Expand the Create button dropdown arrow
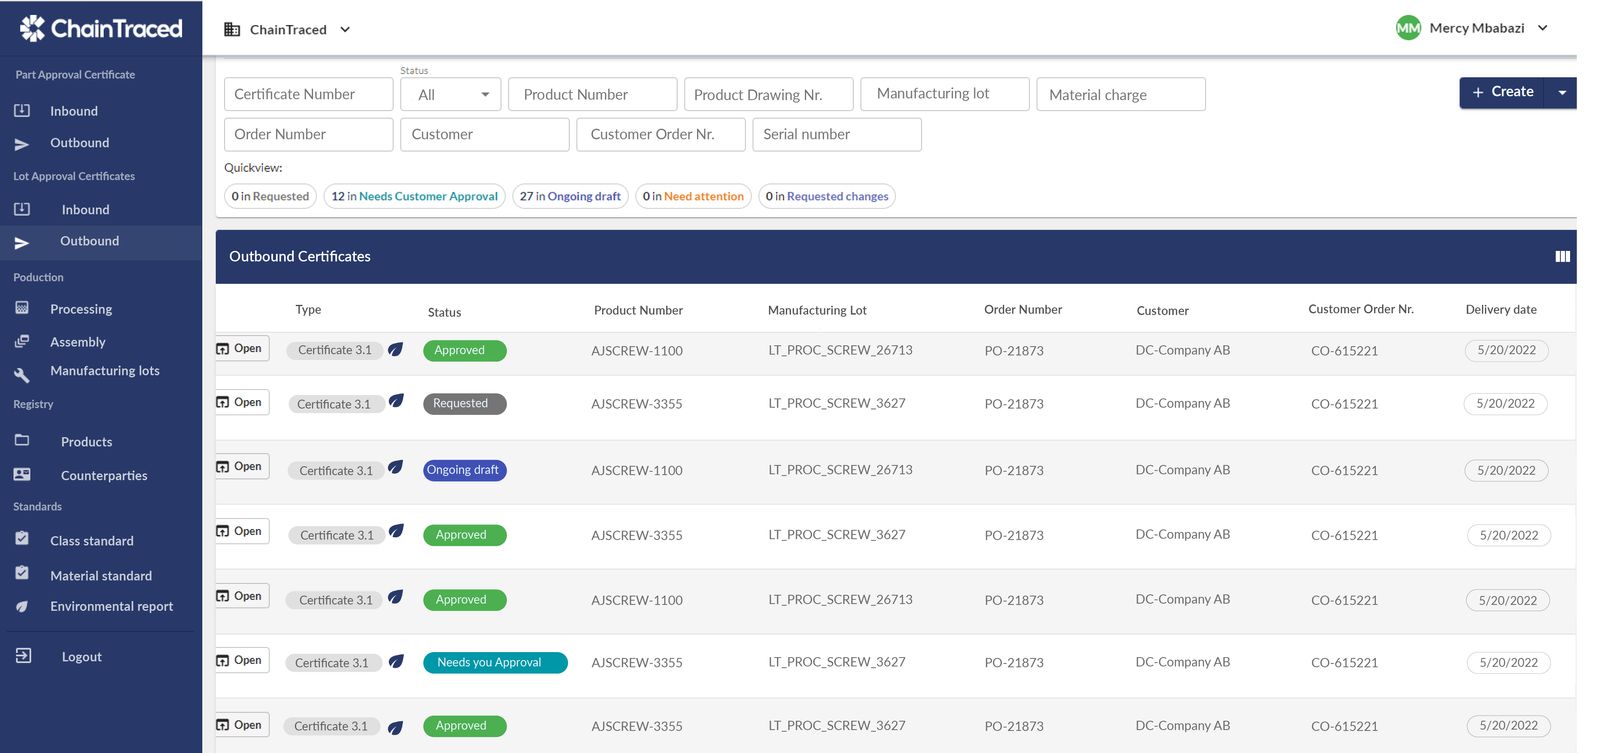Viewport: 1600px width, 753px height. tap(1561, 92)
